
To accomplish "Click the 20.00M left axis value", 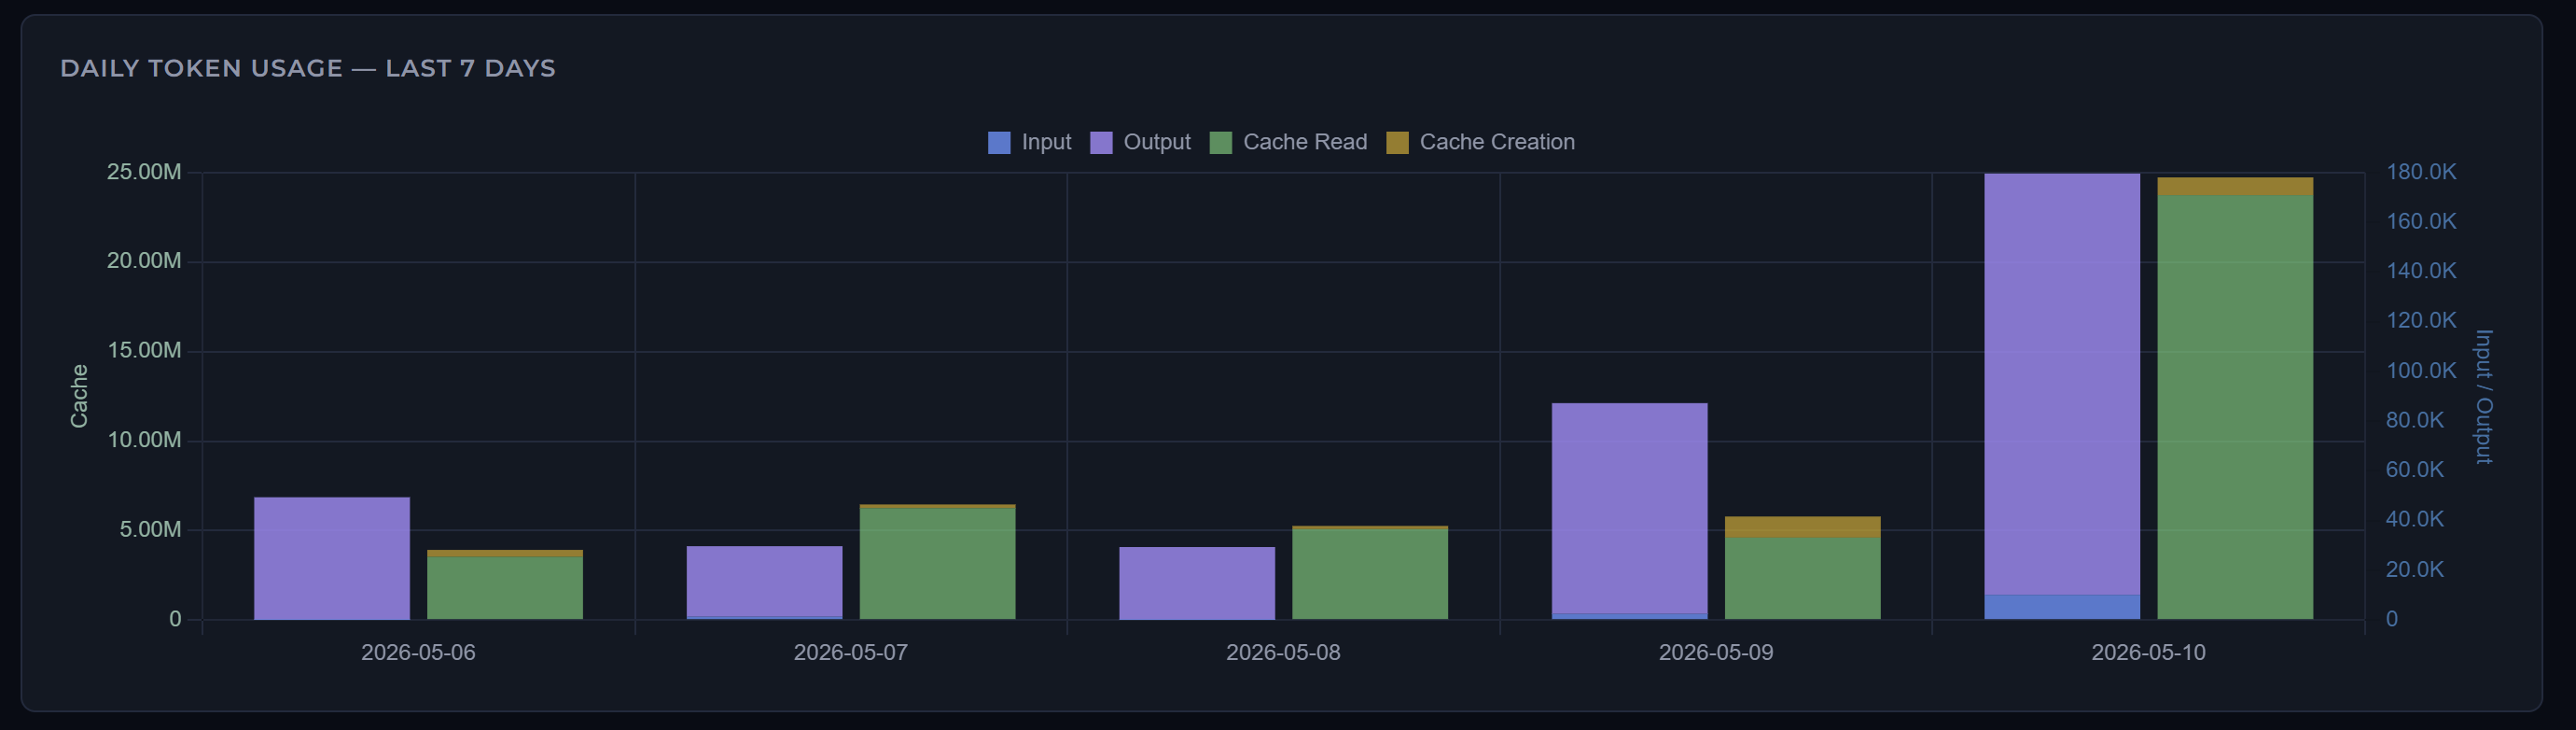I will (144, 261).
